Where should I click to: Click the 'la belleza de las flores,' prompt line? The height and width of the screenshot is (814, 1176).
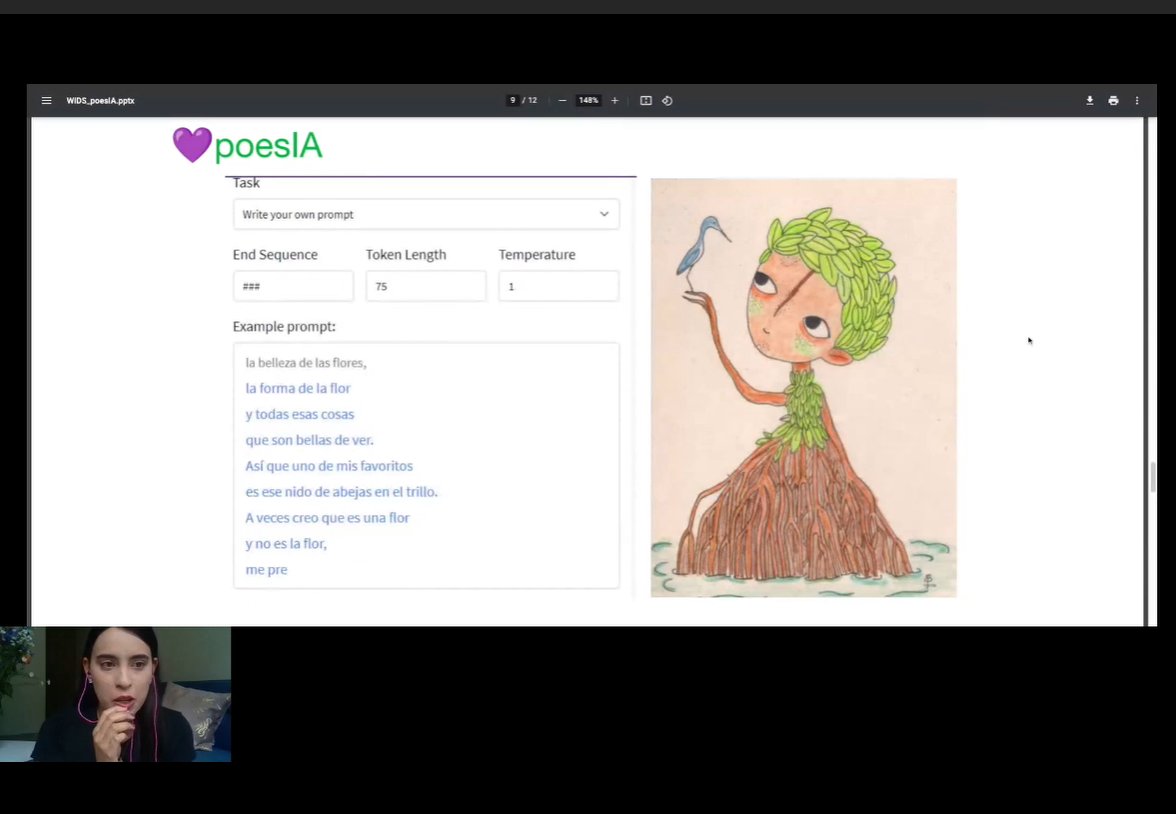coord(306,363)
